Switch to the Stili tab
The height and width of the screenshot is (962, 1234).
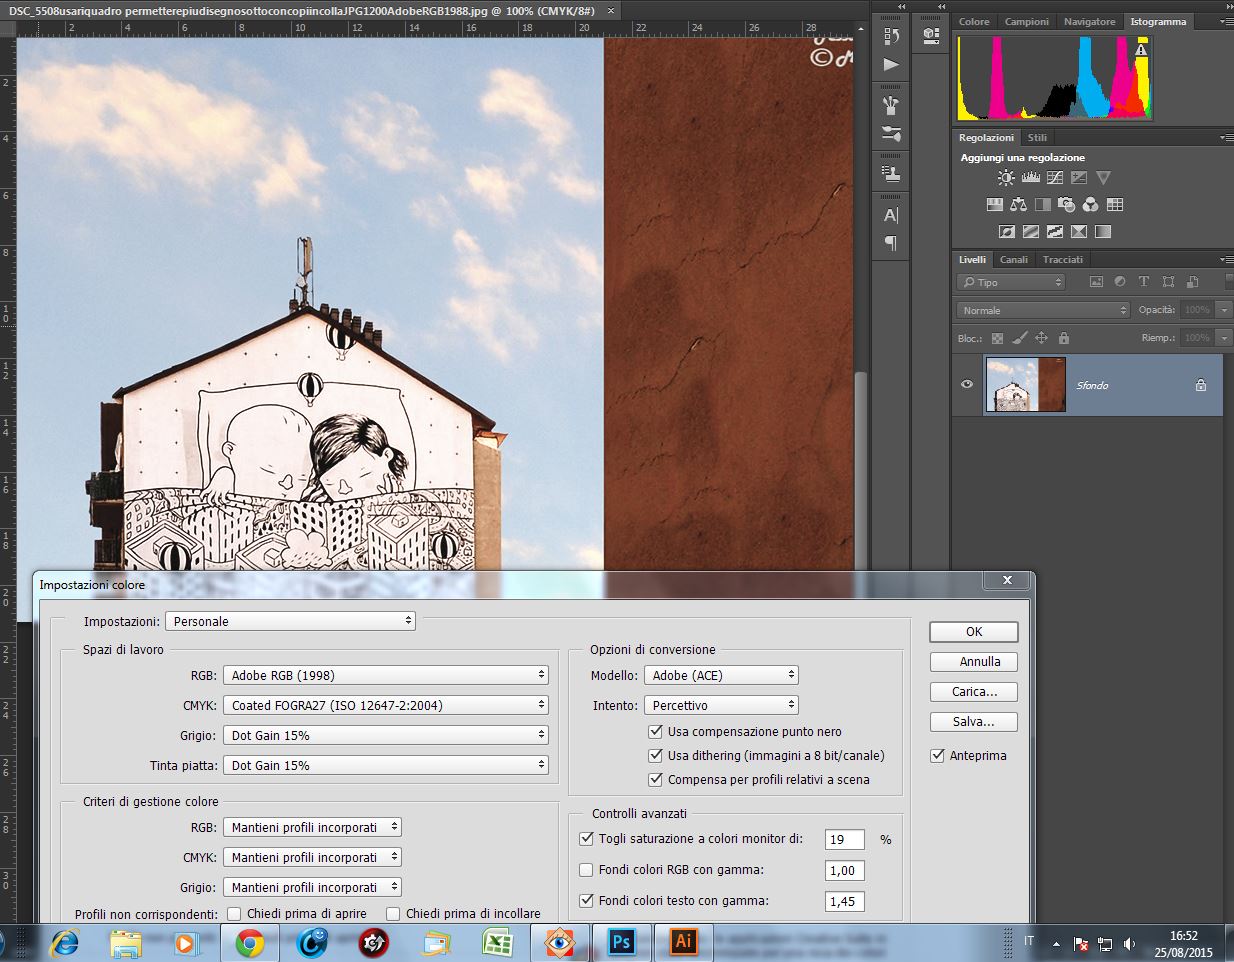pos(1037,137)
